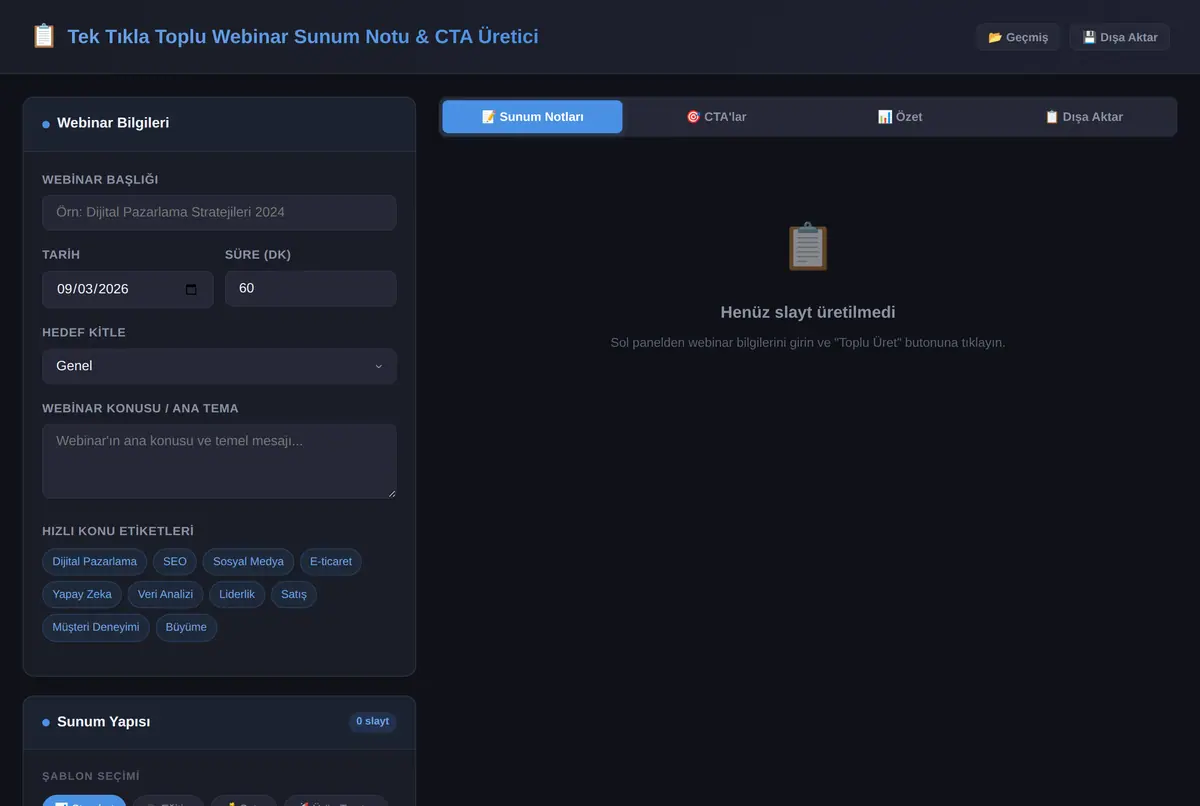Click the app title Tek Tıkla Toplu Webinar
The image size is (1200, 806).
303,37
